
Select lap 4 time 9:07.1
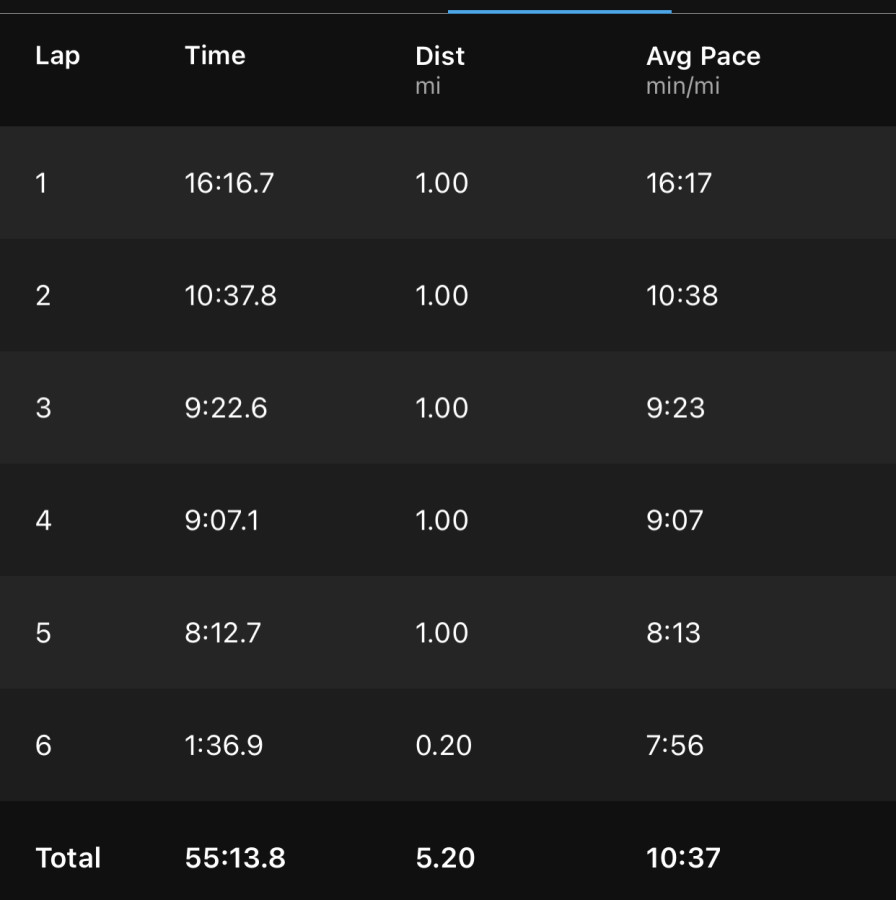pos(222,520)
